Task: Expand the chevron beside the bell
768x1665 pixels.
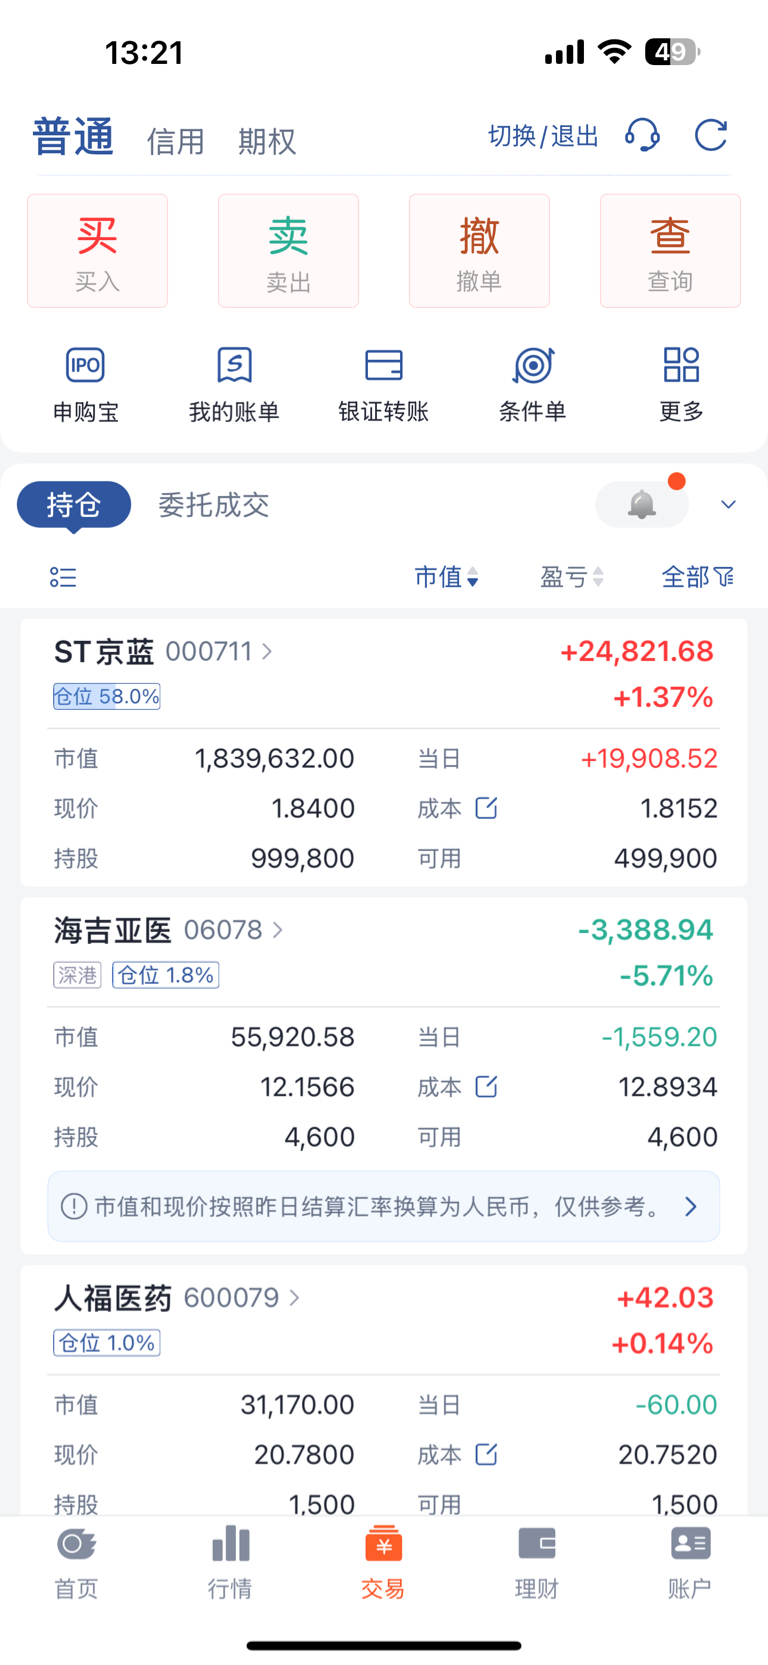Action: point(728,505)
